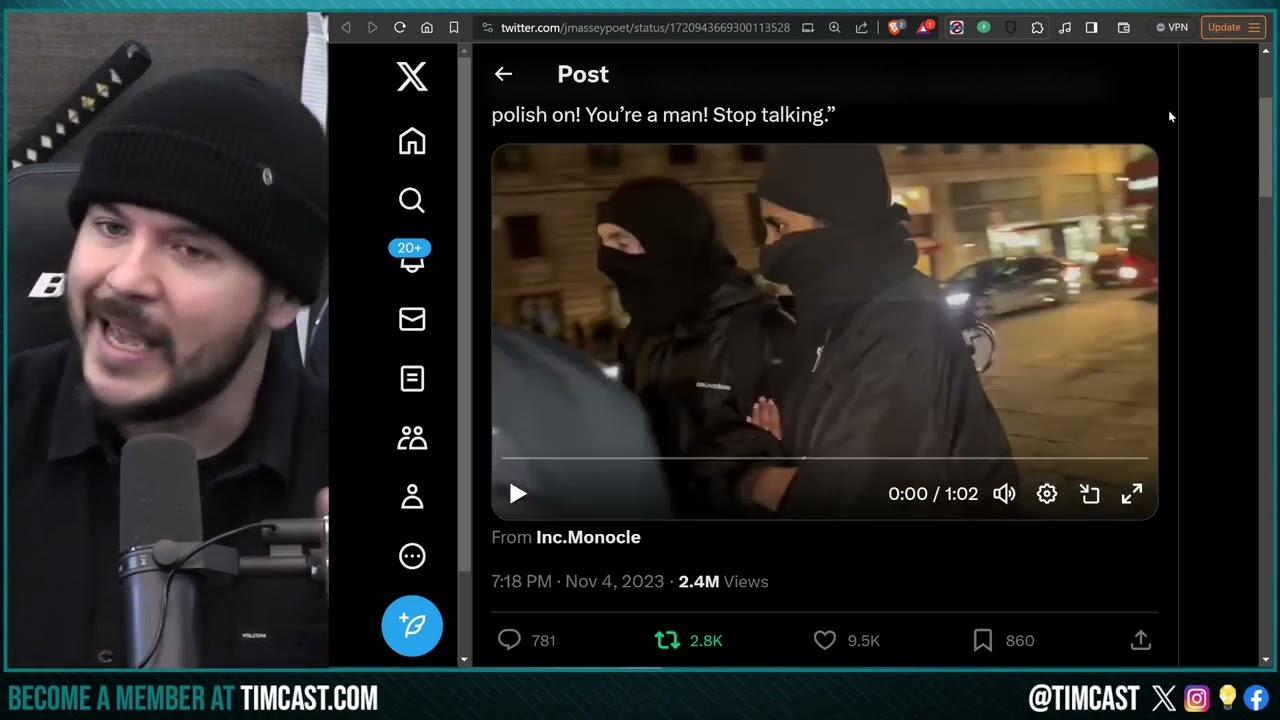Open Profile icon in the sidebar
1280x720 pixels.
[412, 497]
